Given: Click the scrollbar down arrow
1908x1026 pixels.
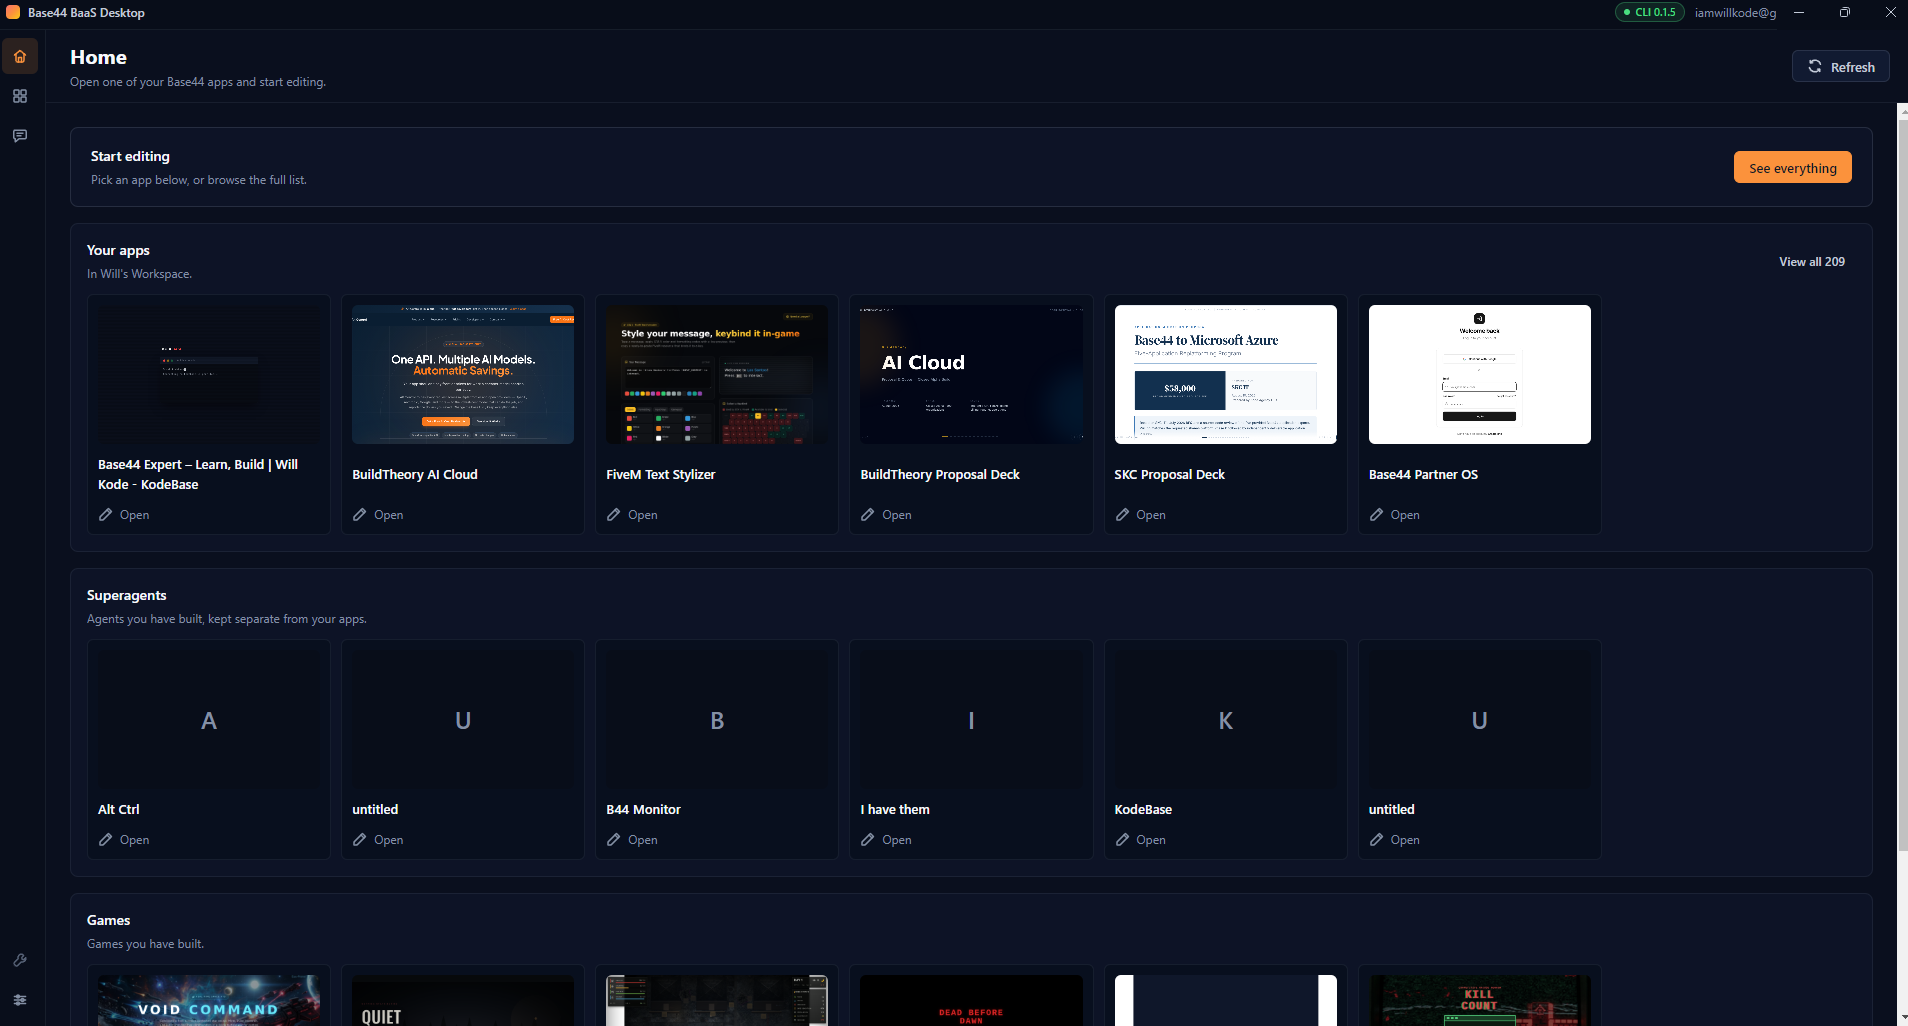Looking at the screenshot, I should point(1902,1018).
